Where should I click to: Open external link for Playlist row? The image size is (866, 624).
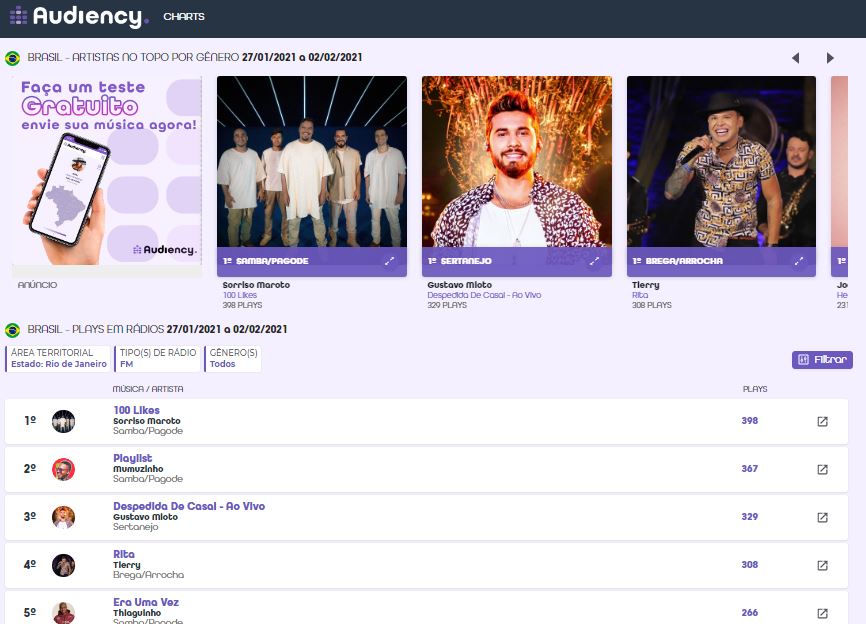[822, 469]
